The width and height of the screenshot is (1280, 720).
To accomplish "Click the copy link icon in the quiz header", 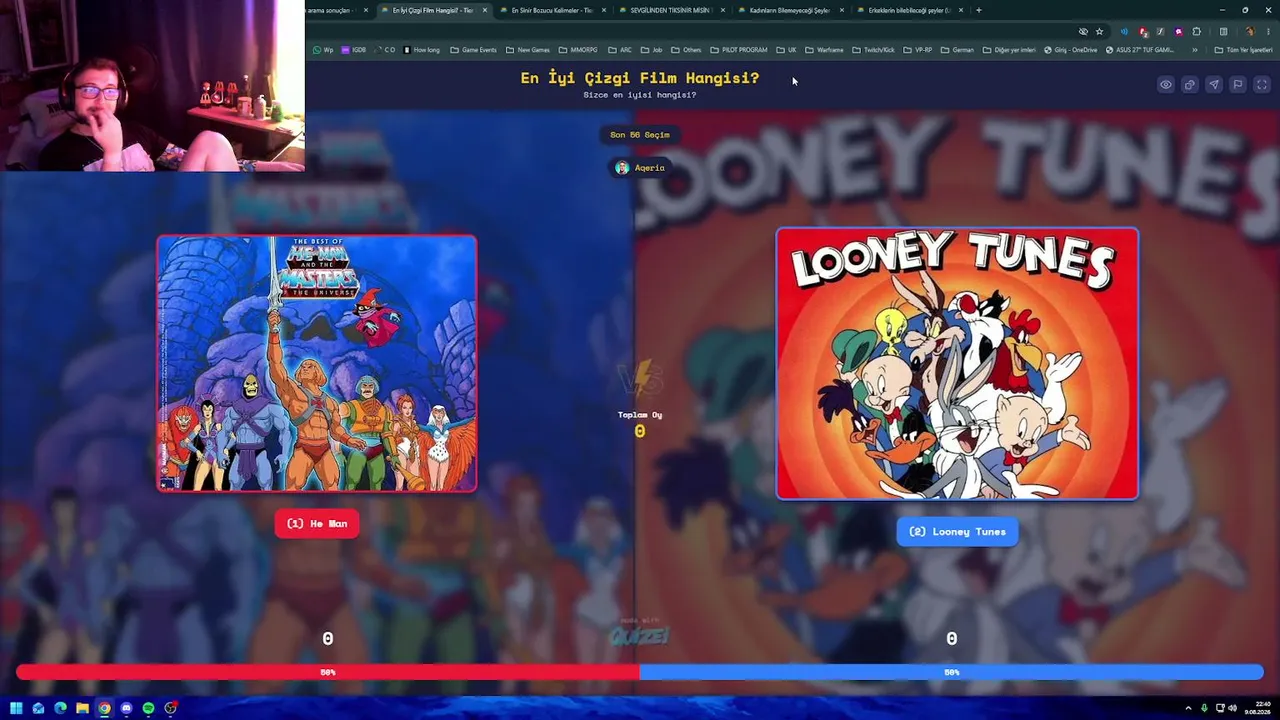I will [x=1190, y=85].
